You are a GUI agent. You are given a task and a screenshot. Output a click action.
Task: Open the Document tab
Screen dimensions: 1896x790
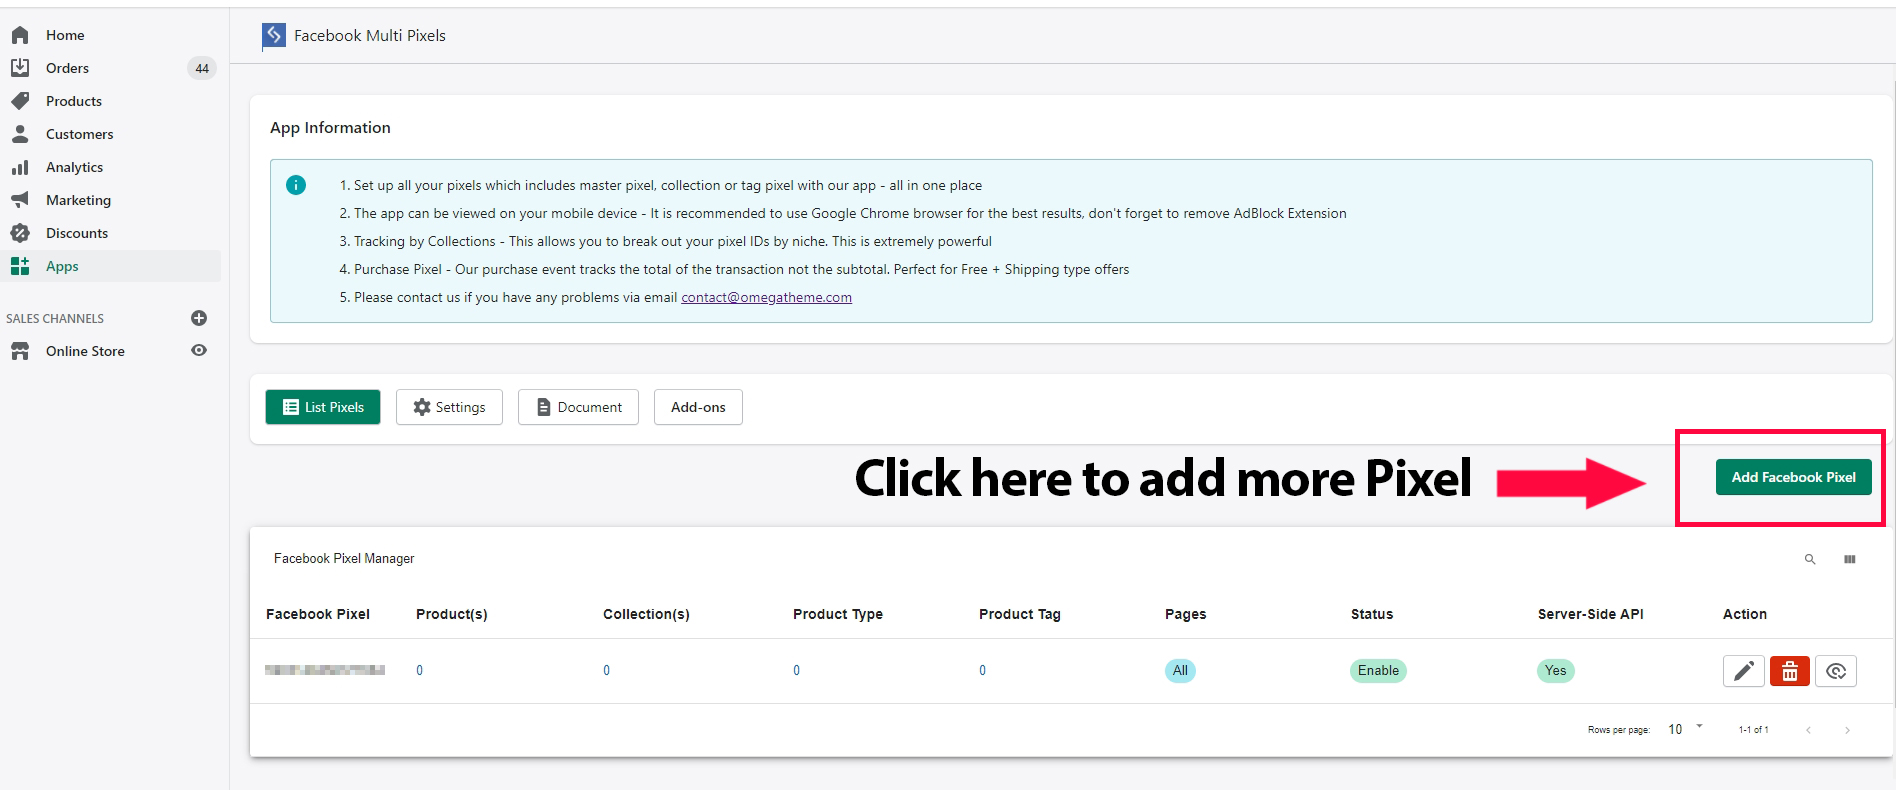578,407
